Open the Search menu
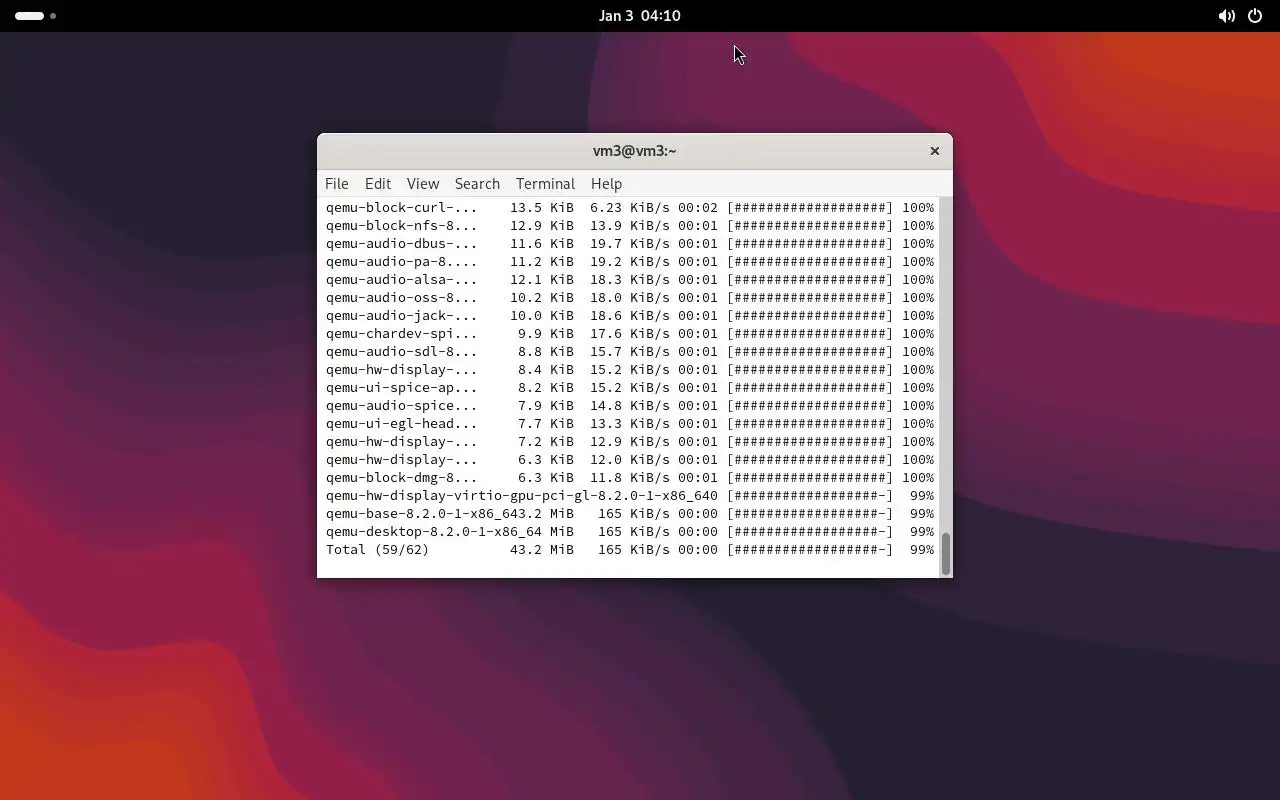The image size is (1280, 800). 477,184
